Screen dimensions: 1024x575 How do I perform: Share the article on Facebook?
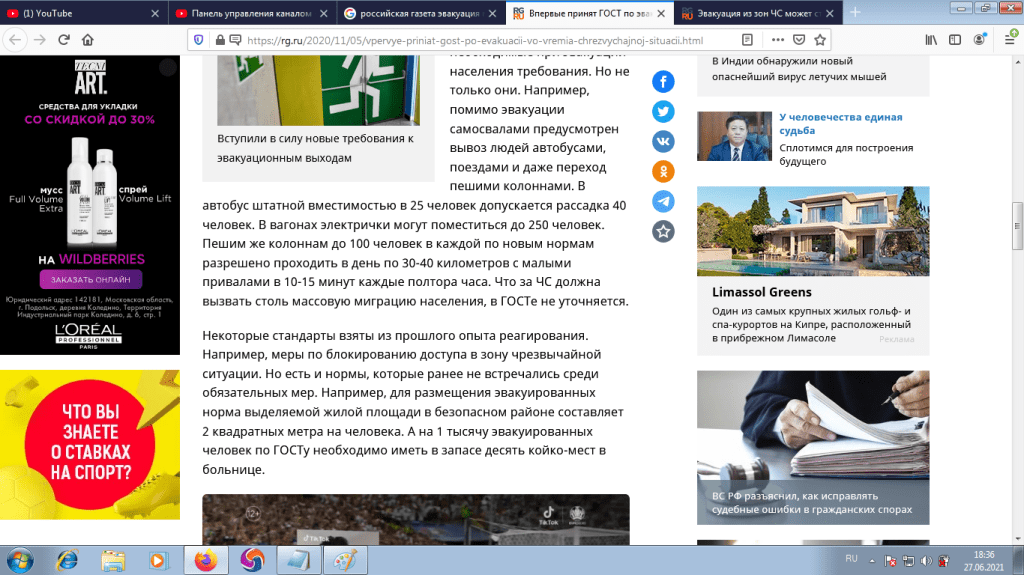[663, 81]
